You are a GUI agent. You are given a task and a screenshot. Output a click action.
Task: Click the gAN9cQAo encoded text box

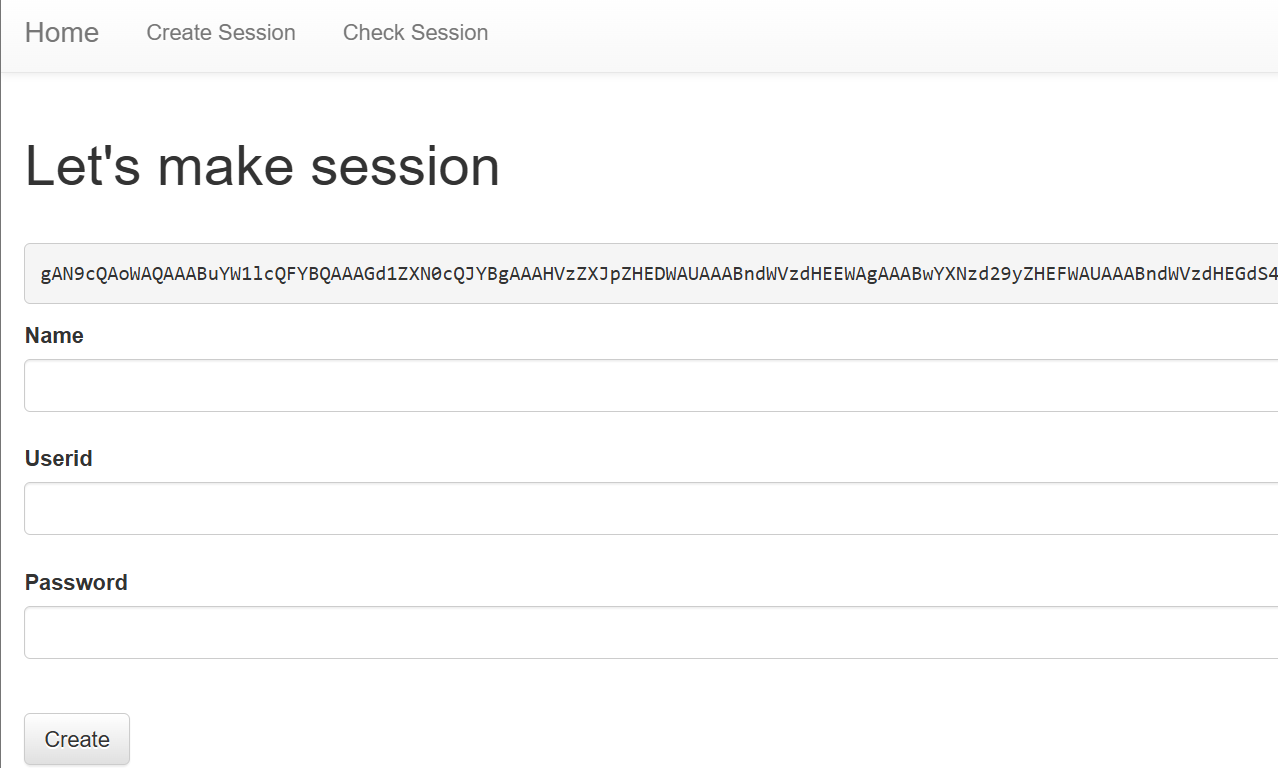(x=651, y=273)
